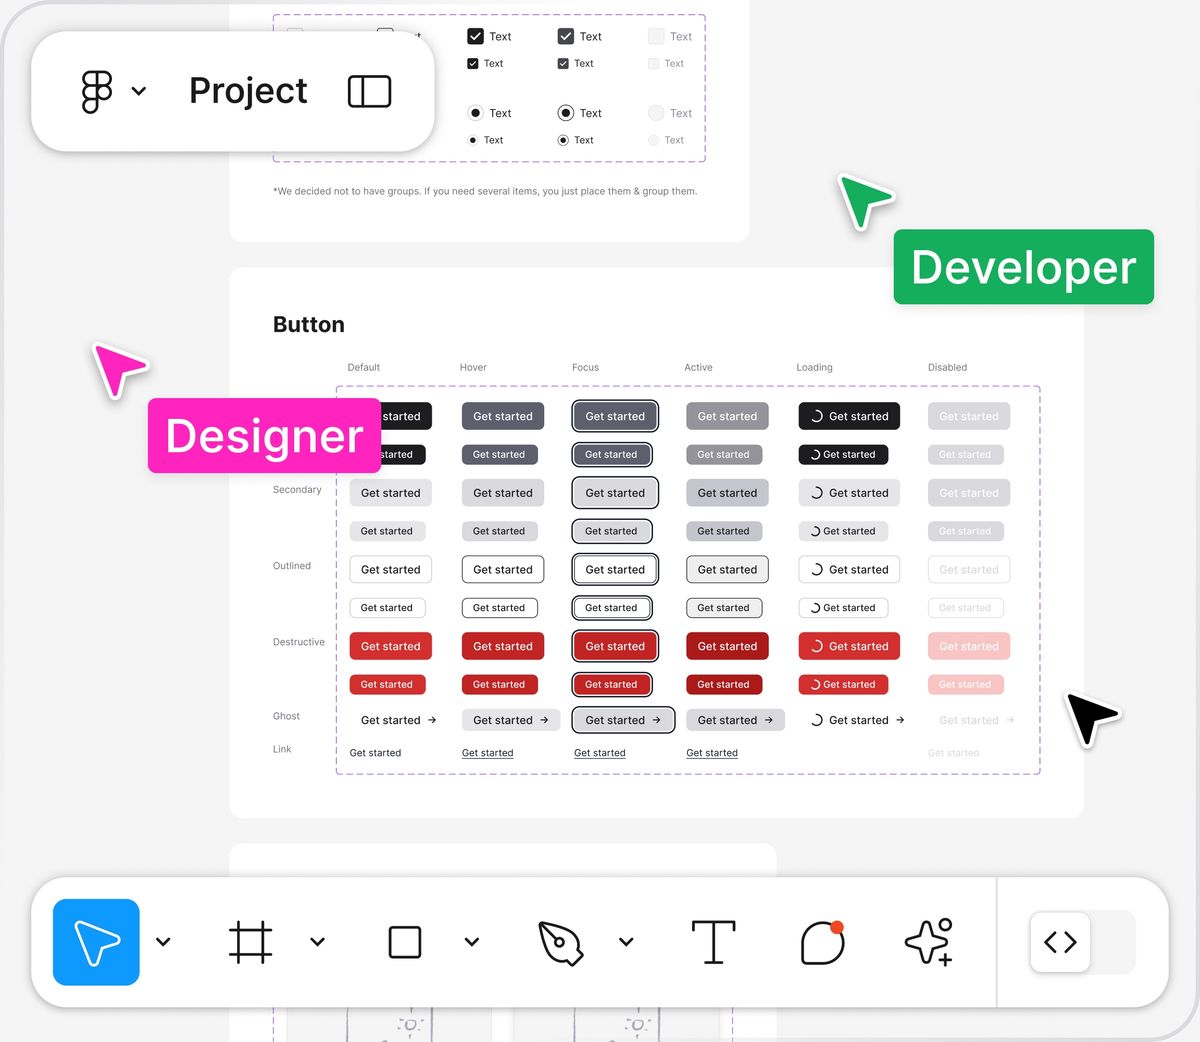Click the large disabled checkbox
Screen dimensions: 1200x1042
point(656,36)
